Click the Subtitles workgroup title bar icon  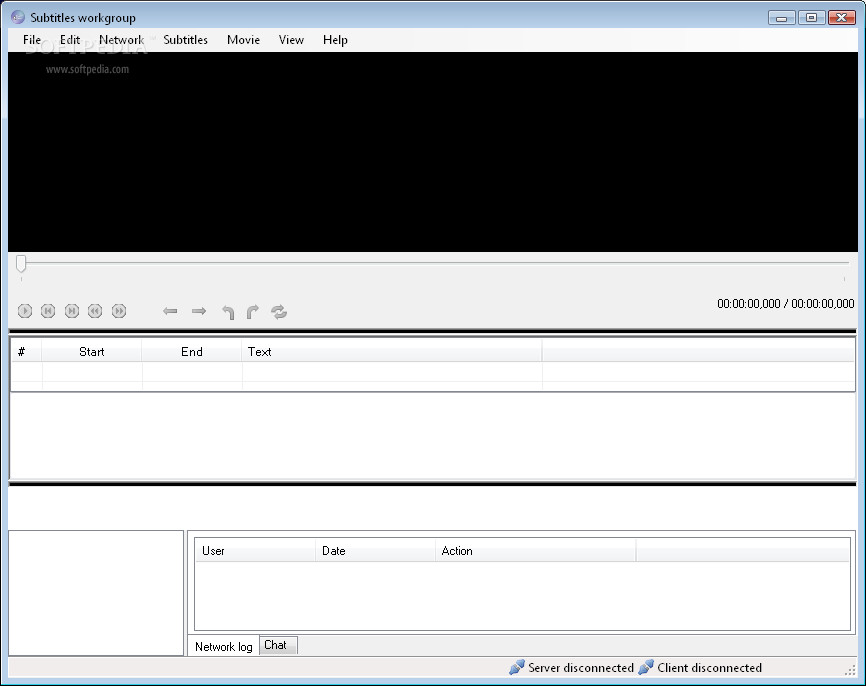click(x=18, y=17)
